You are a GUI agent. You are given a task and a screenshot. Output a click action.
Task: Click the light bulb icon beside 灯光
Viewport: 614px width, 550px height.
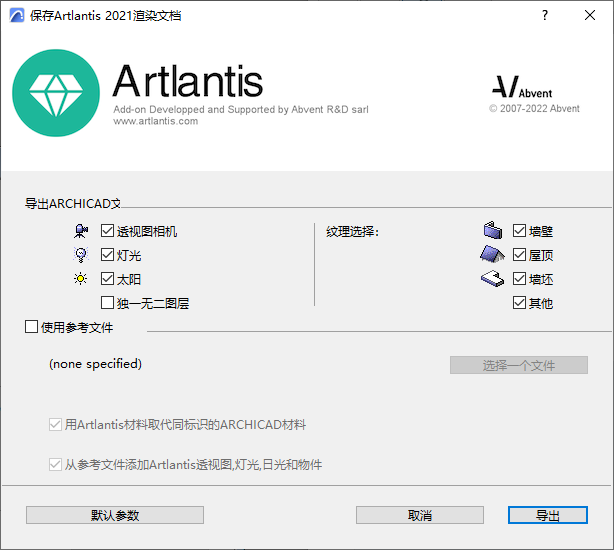pyautogui.click(x=81, y=255)
